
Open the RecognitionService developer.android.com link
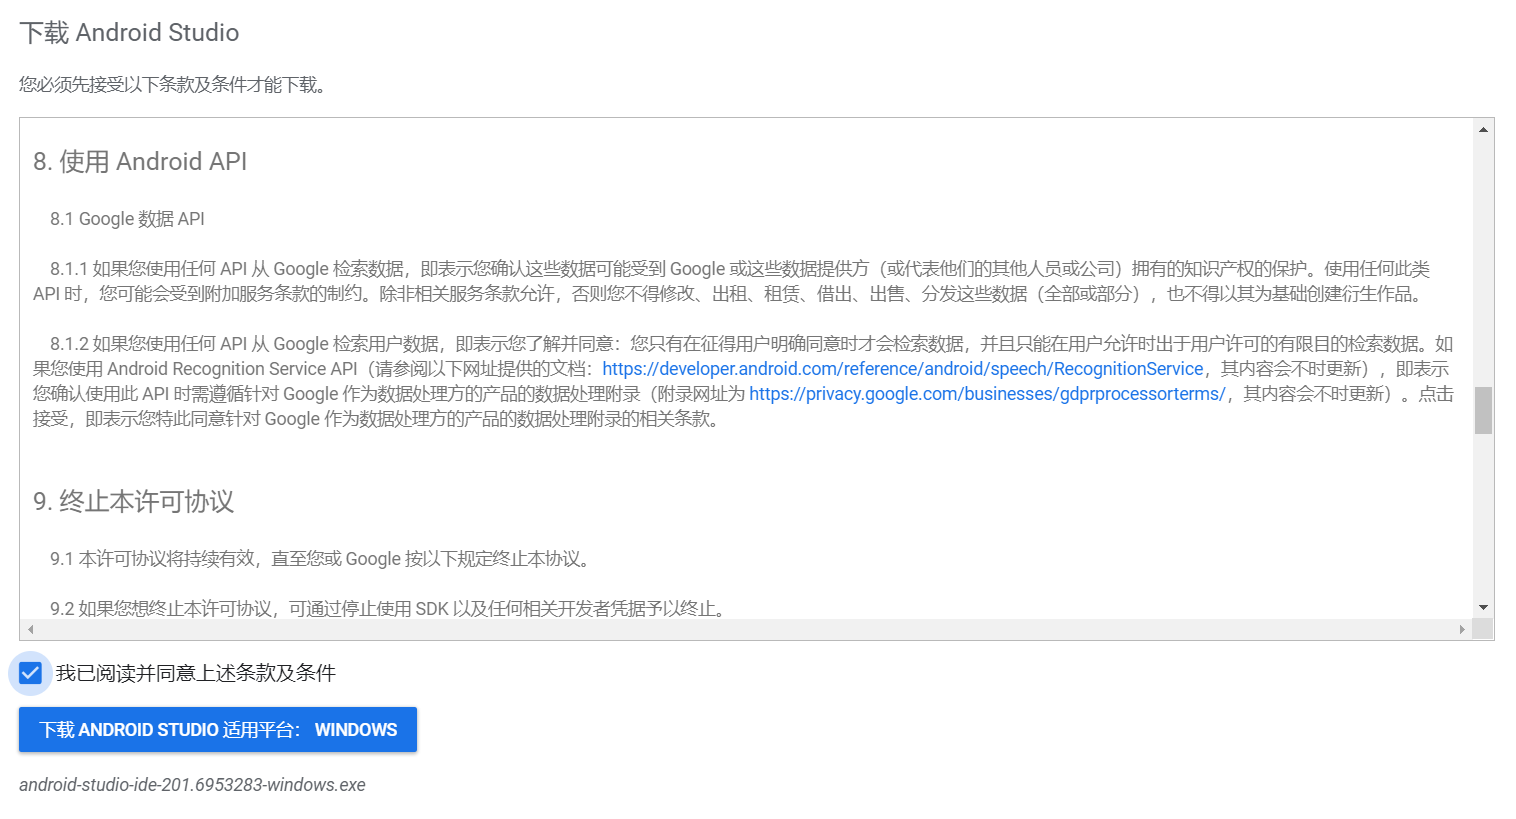tap(903, 369)
